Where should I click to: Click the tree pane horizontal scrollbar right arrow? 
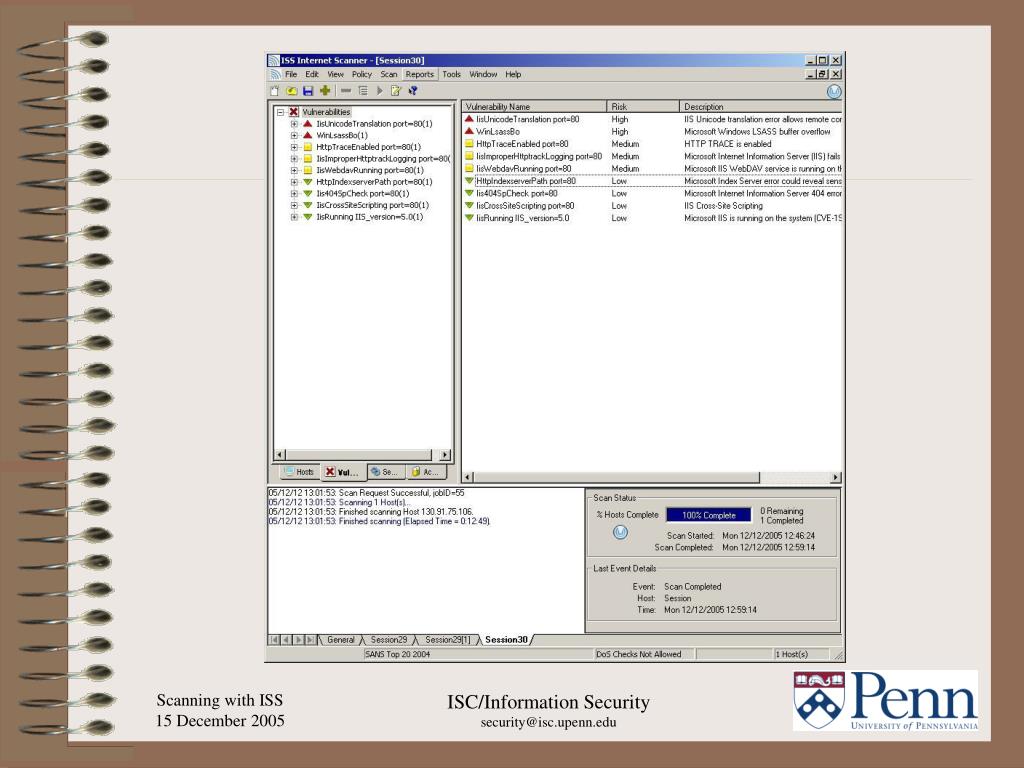click(x=445, y=455)
